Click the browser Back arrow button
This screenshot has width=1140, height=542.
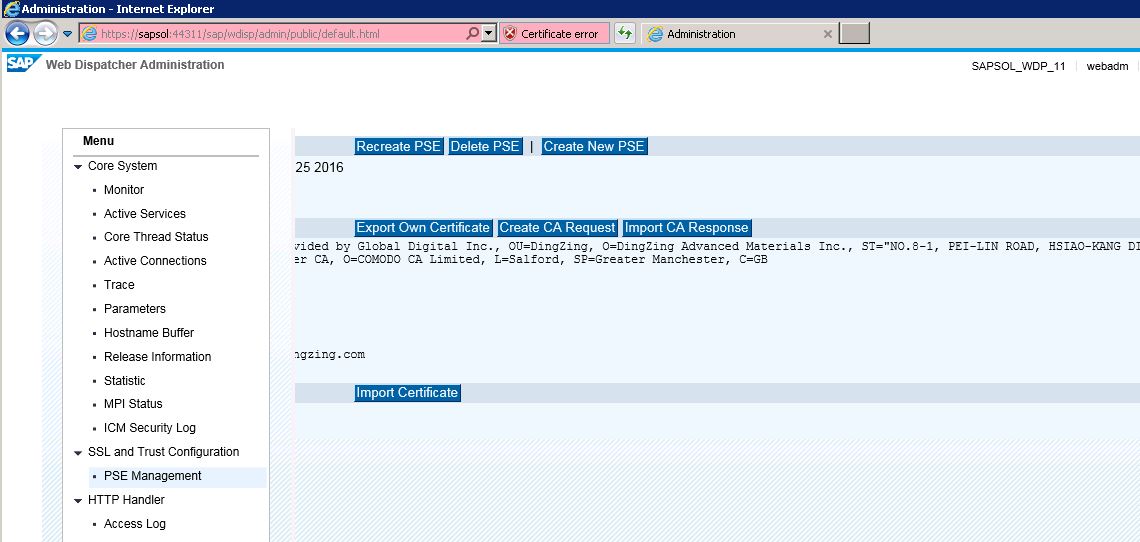click(x=17, y=33)
